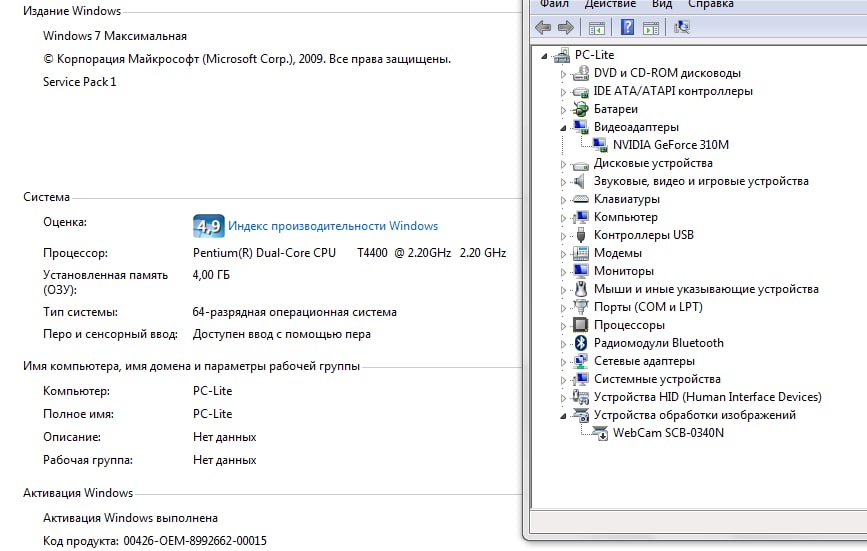
Task: Select the NVIDIA GeForce 310M device icon
Action: coord(600,145)
